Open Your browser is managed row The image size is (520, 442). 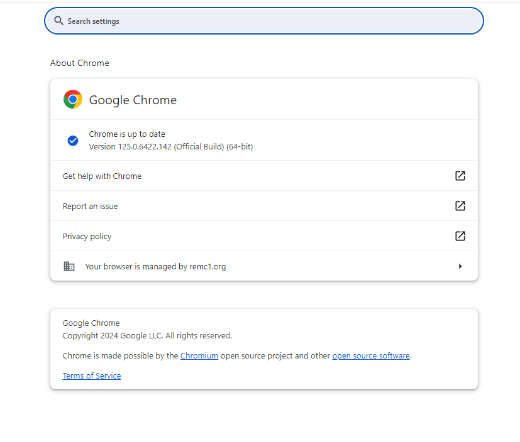click(264, 266)
